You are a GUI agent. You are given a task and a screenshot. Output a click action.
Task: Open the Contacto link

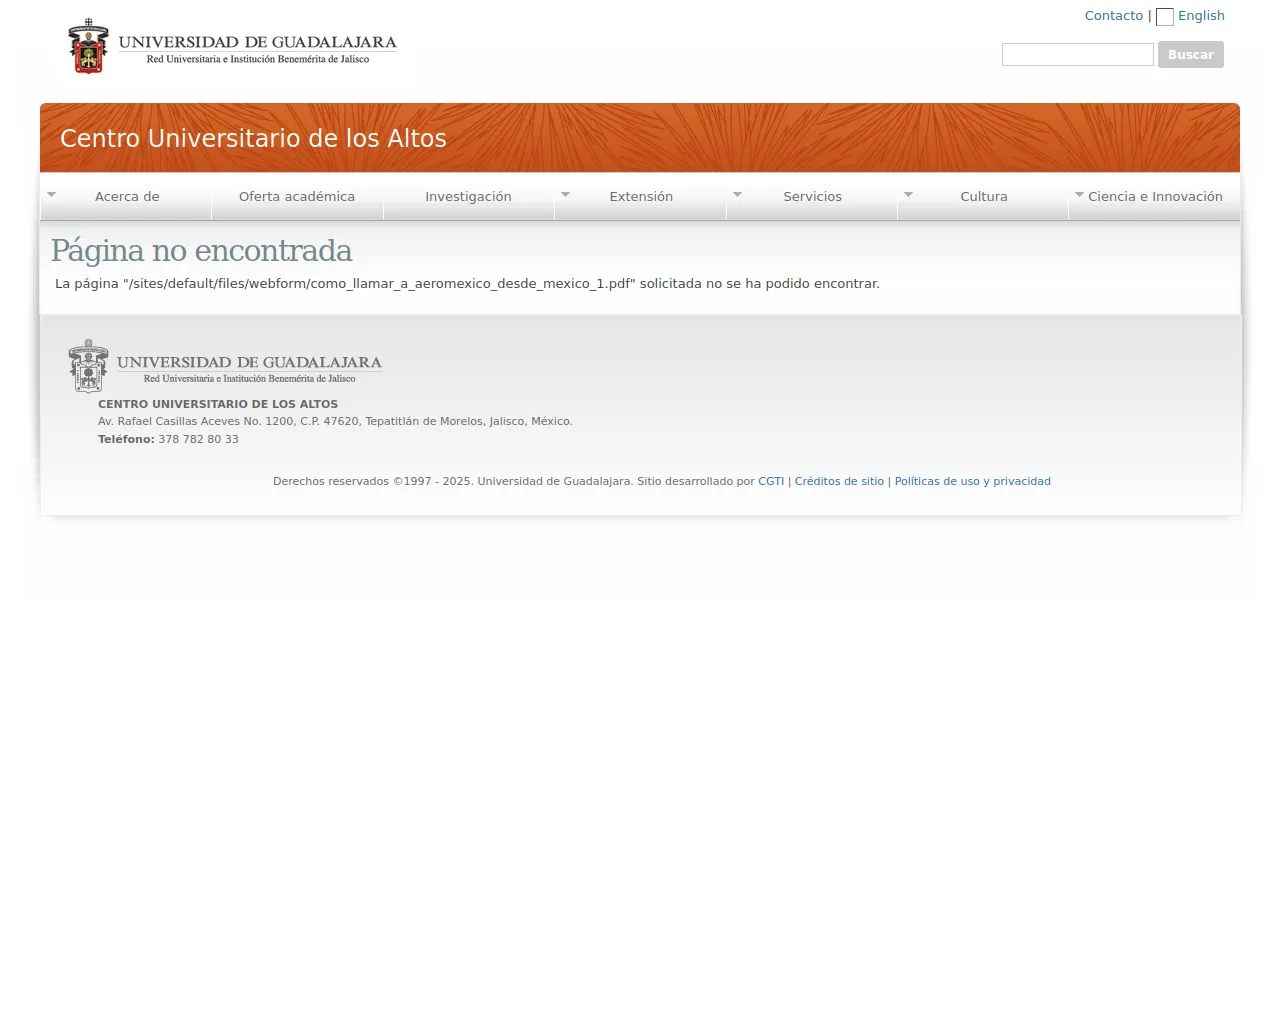click(x=1114, y=16)
